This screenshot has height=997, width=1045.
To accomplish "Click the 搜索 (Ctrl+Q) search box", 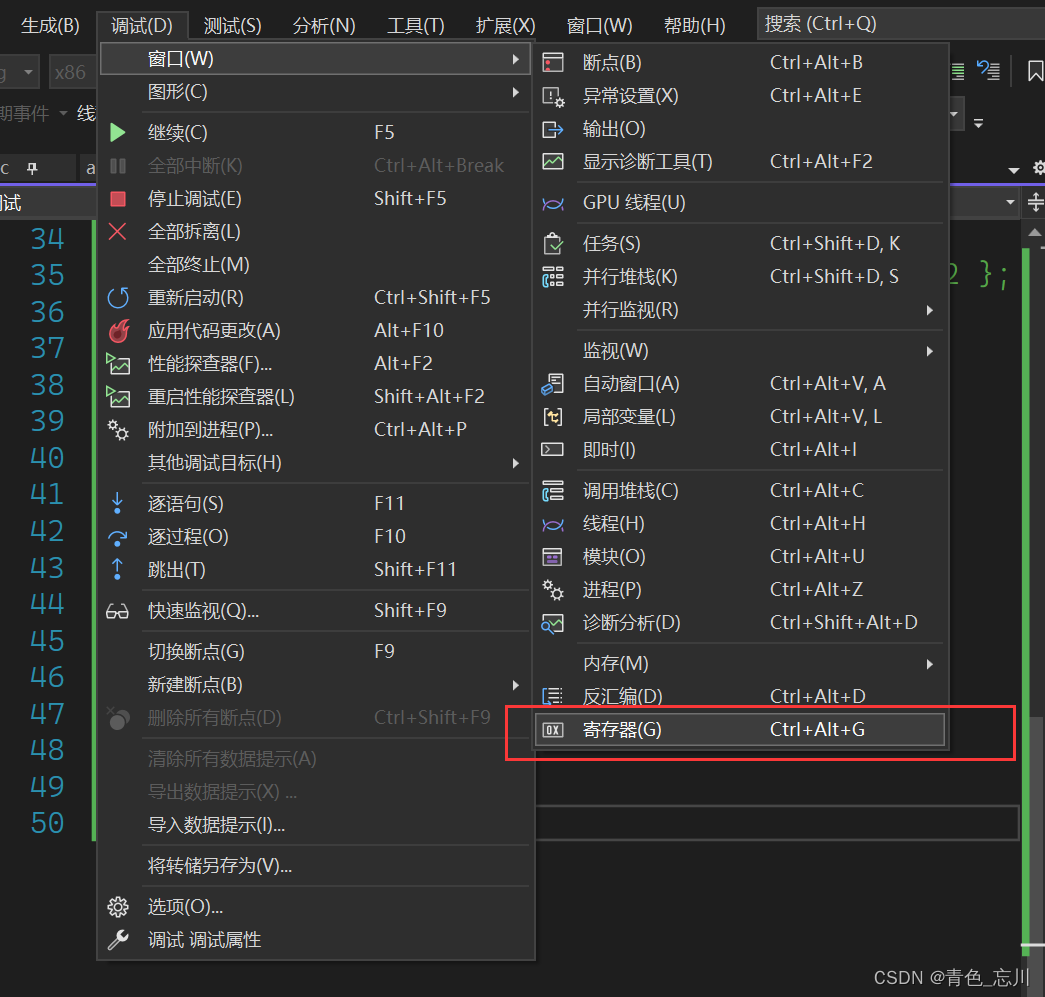I will [x=901, y=24].
